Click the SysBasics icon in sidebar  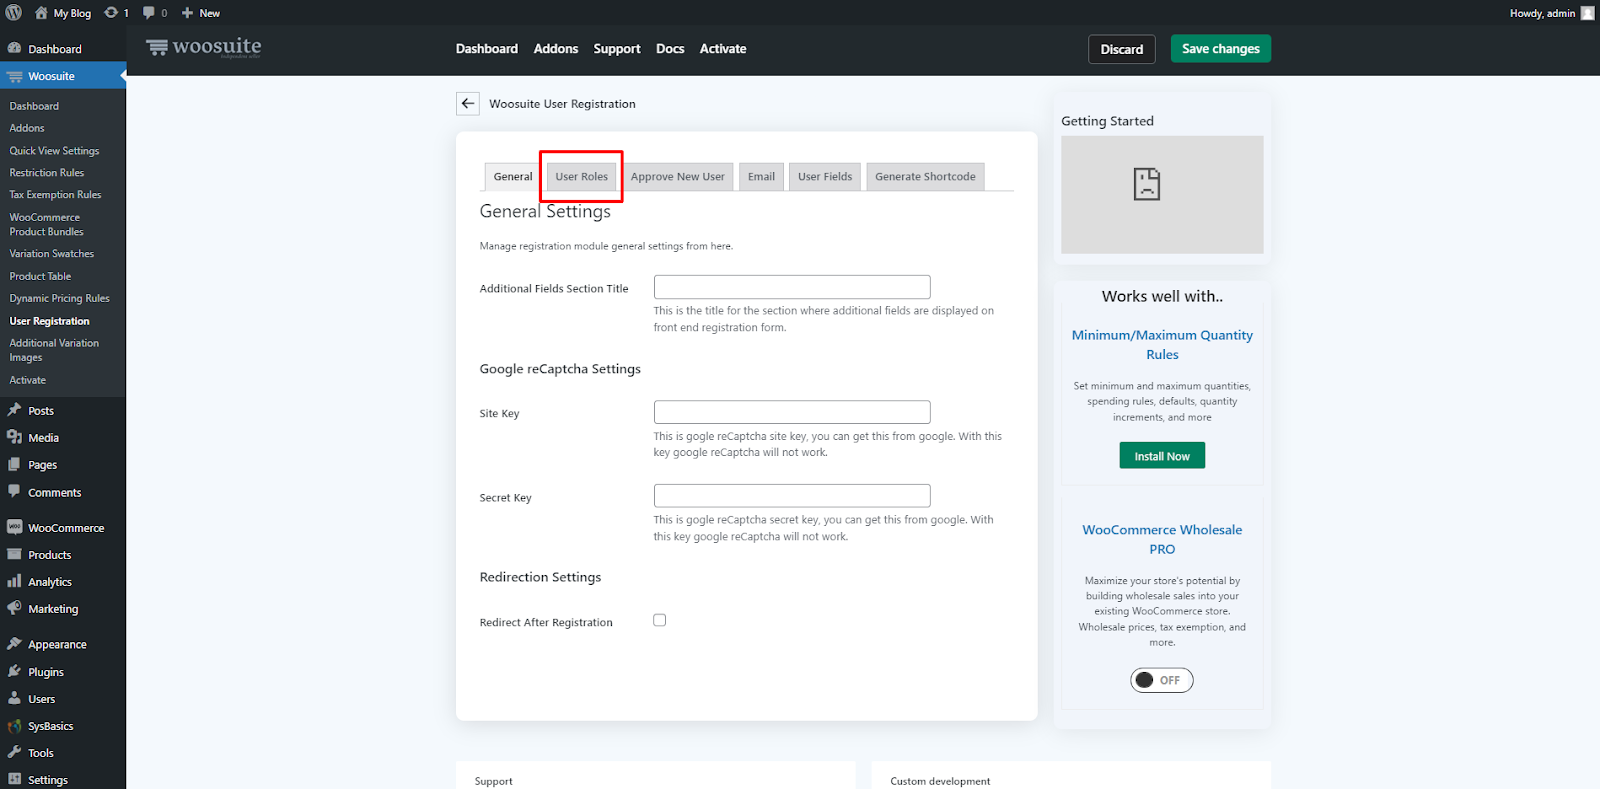point(14,725)
